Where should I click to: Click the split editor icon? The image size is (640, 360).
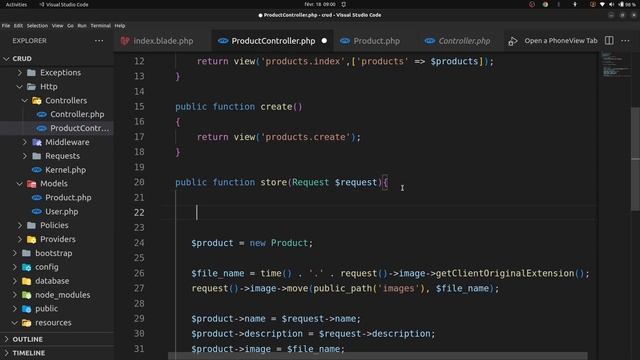[x=609, y=40]
